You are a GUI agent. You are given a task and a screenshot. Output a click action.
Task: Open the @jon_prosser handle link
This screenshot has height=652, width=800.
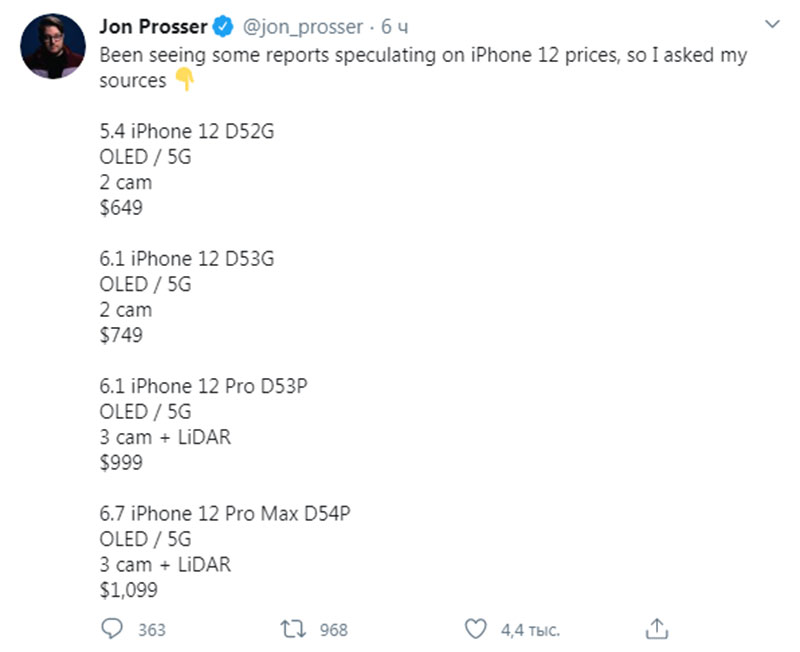click(302, 27)
